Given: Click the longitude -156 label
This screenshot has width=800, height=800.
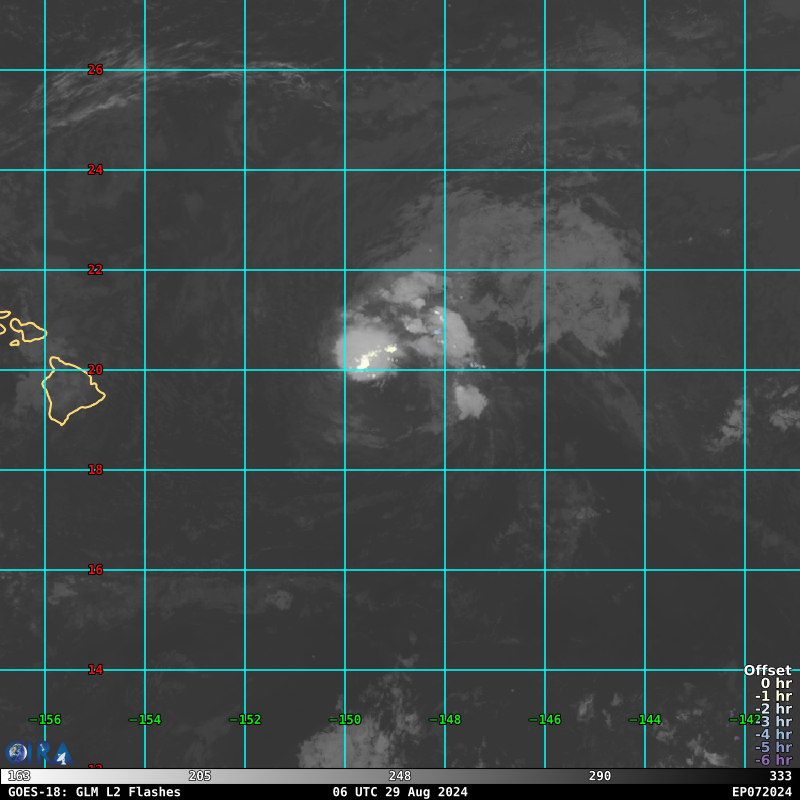Looking at the screenshot, I should pyautogui.click(x=45, y=720).
